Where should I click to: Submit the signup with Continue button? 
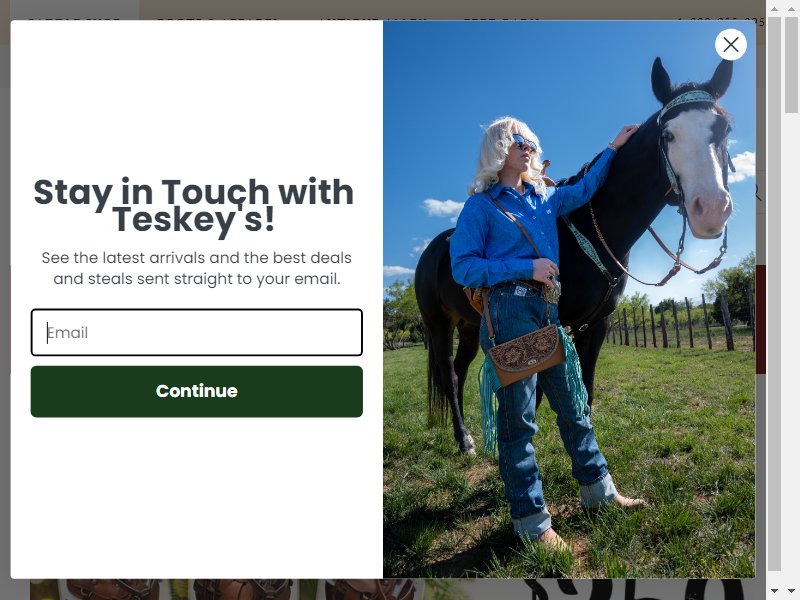(x=196, y=391)
